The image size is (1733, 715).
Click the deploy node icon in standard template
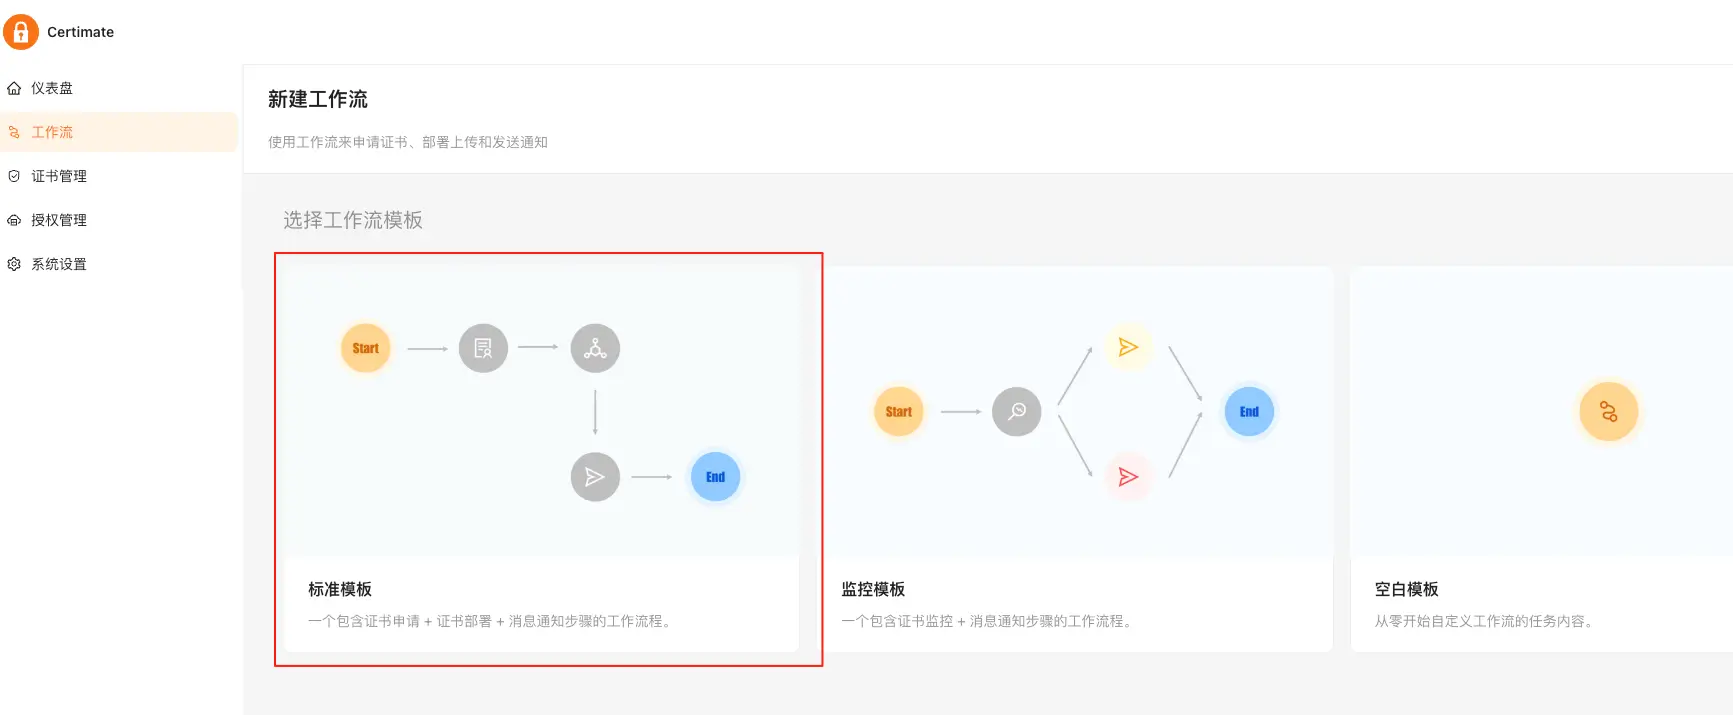coord(595,348)
